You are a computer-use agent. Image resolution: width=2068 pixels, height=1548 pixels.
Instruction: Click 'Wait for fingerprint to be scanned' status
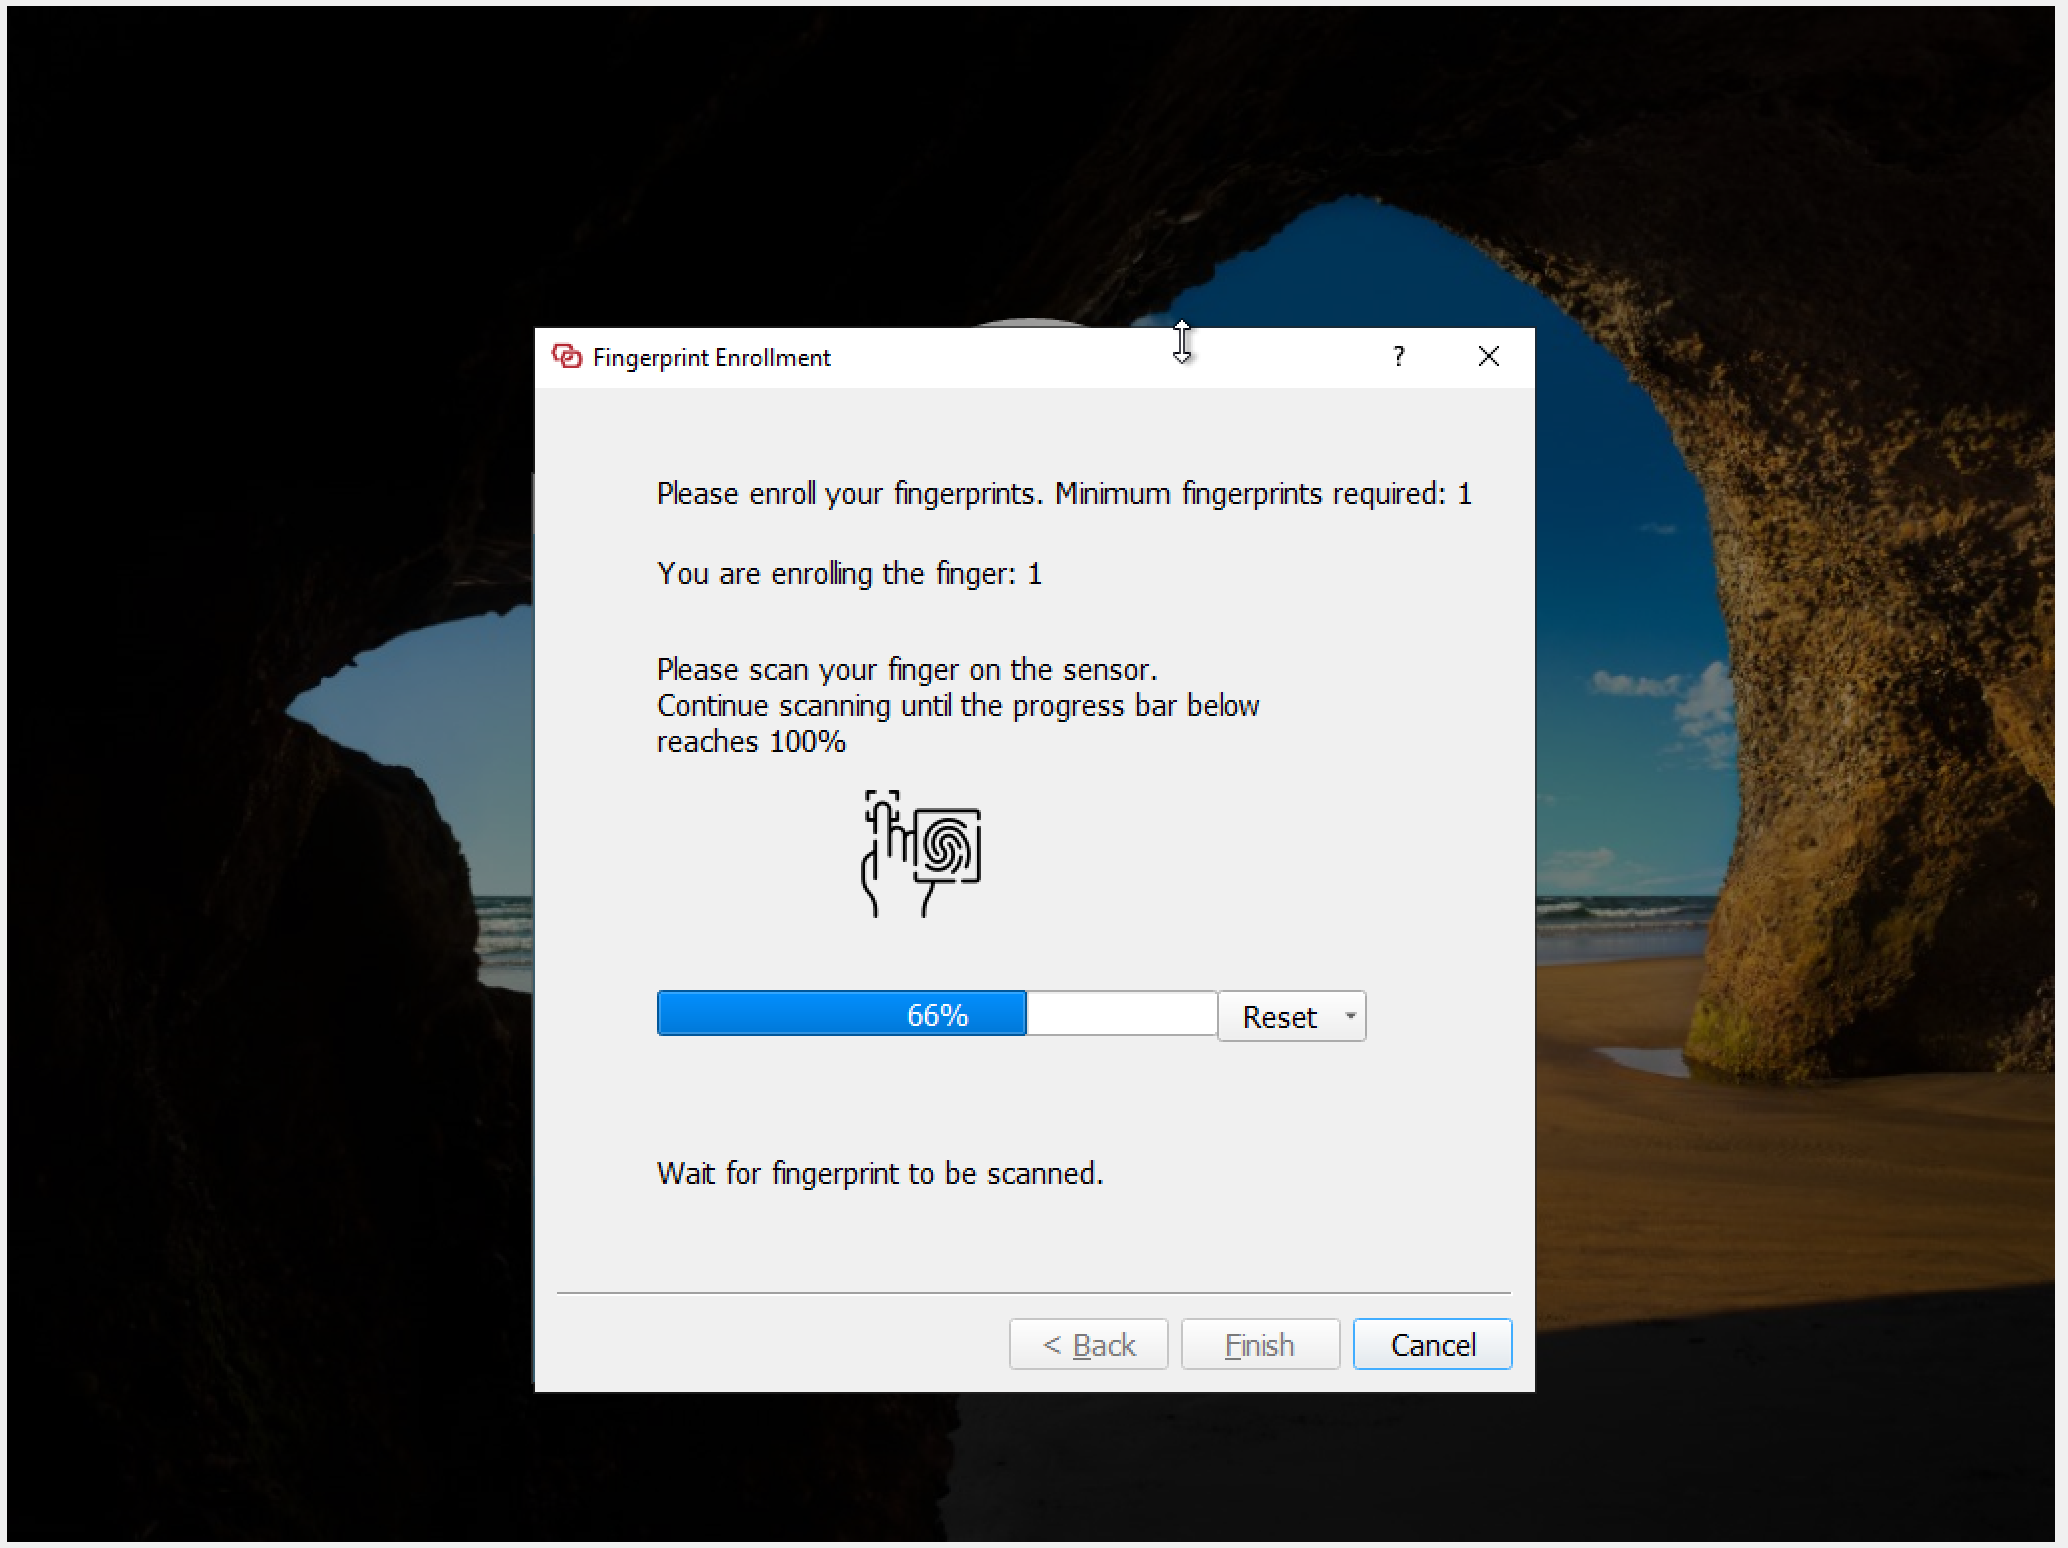879,1173
